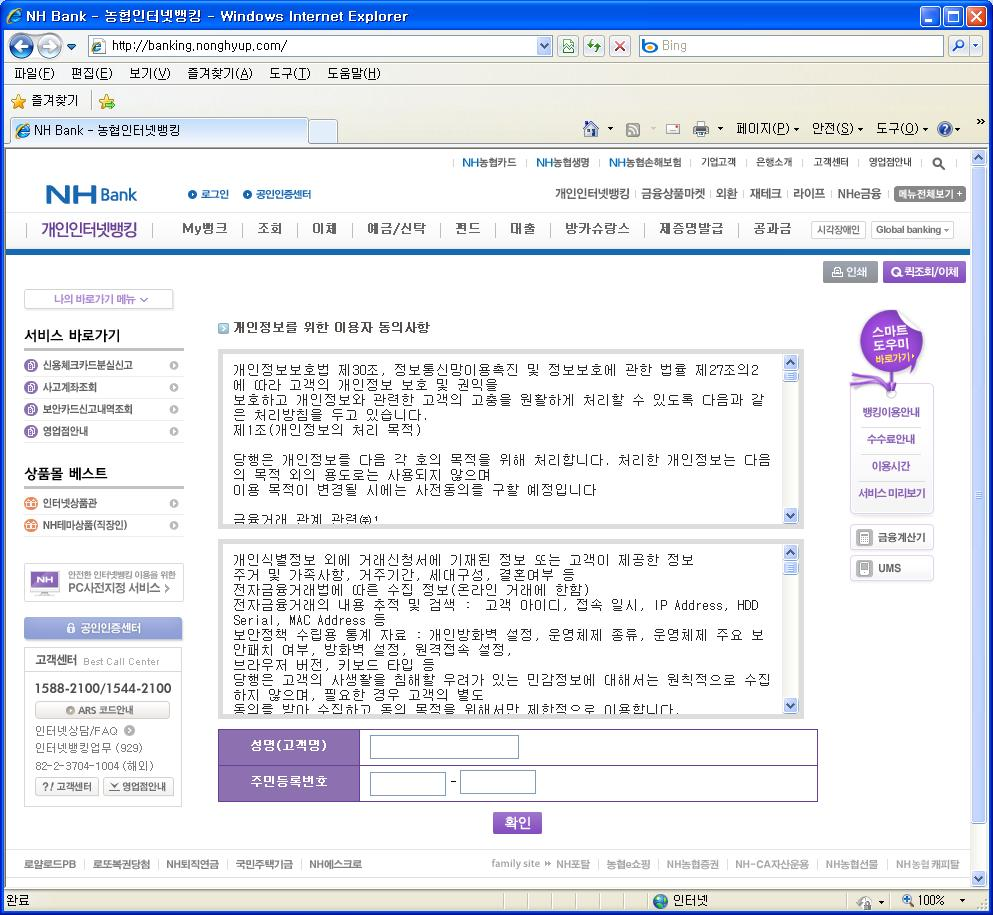Click the 뱅킹이용안내 link

(x=891, y=412)
